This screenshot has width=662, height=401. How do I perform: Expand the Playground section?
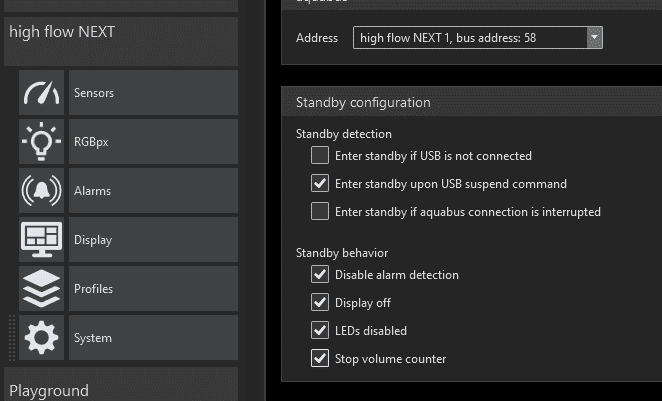121,385
